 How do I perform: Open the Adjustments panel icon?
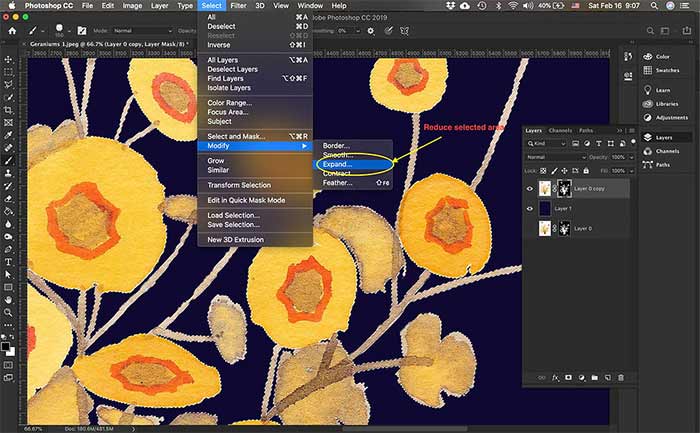click(649, 117)
